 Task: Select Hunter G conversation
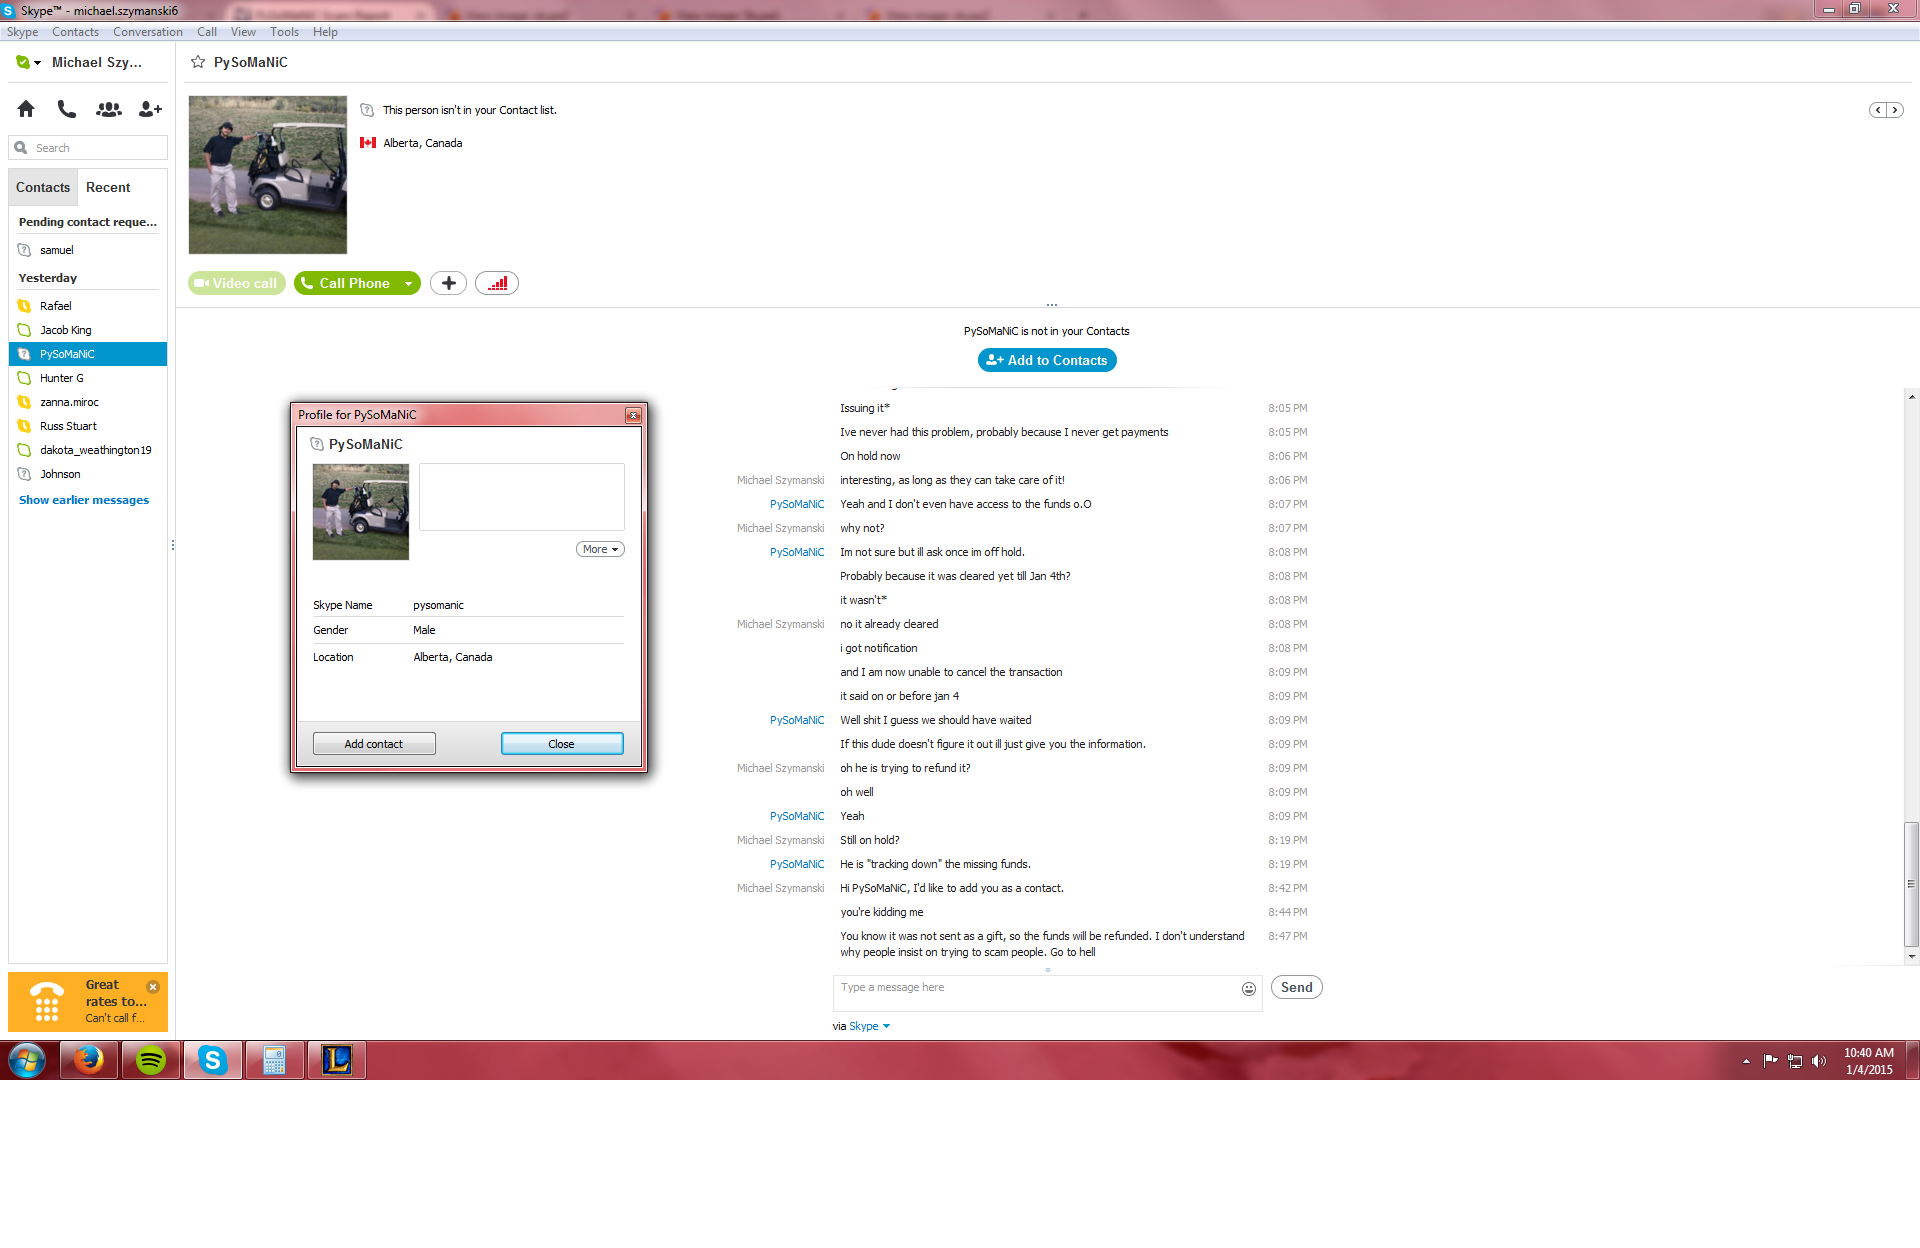click(x=88, y=378)
